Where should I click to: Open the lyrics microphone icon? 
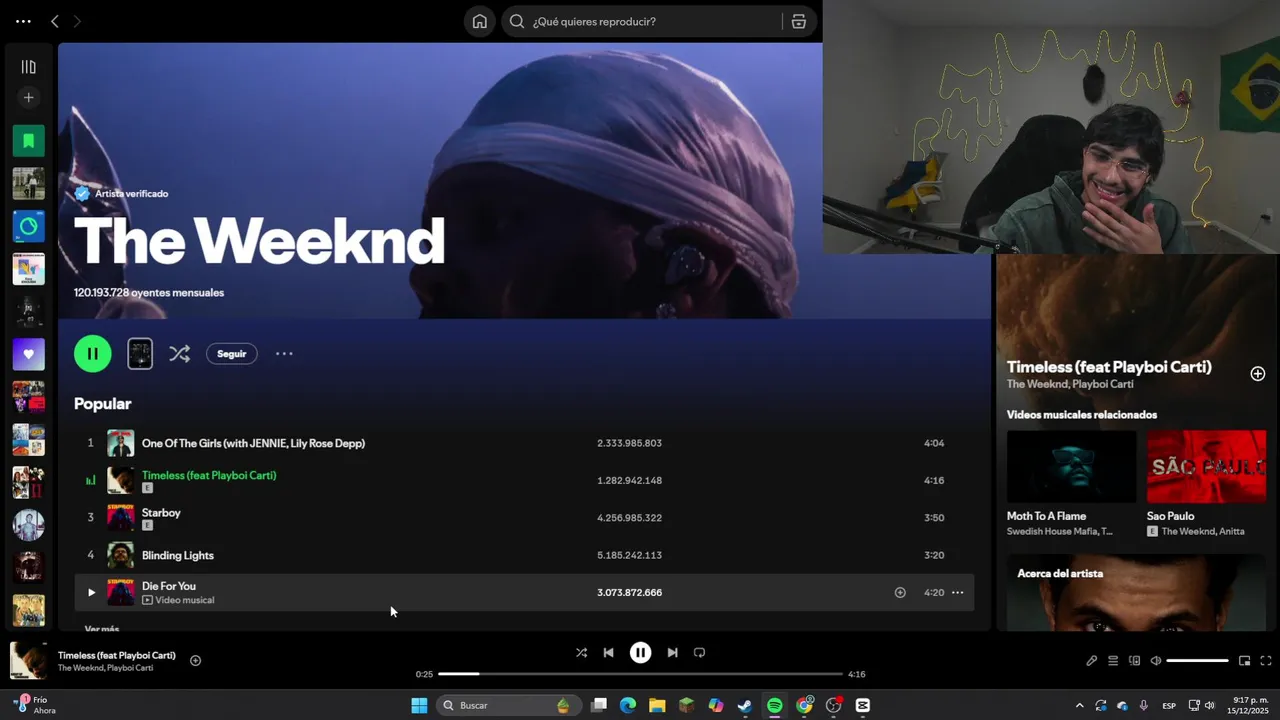click(x=1092, y=660)
